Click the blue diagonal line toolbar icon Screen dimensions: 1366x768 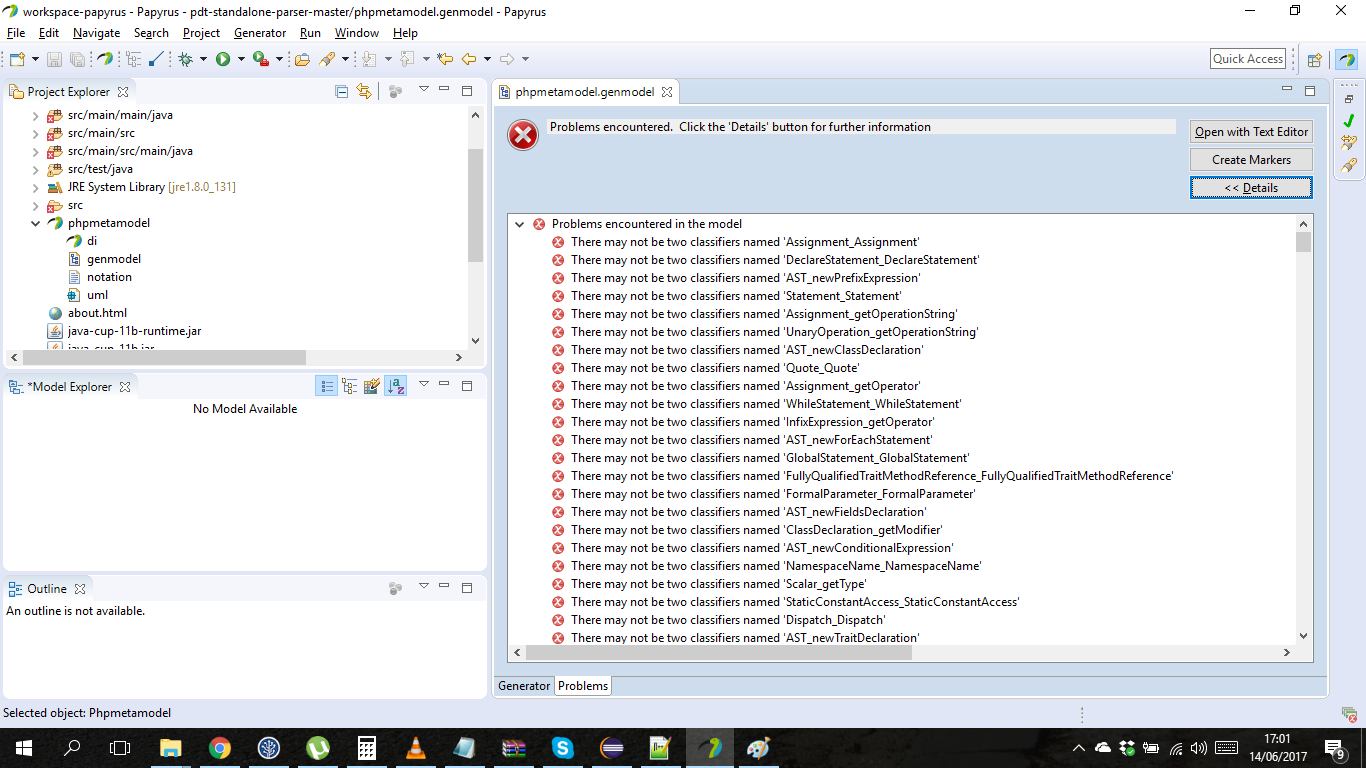pyautogui.click(x=156, y=59)
